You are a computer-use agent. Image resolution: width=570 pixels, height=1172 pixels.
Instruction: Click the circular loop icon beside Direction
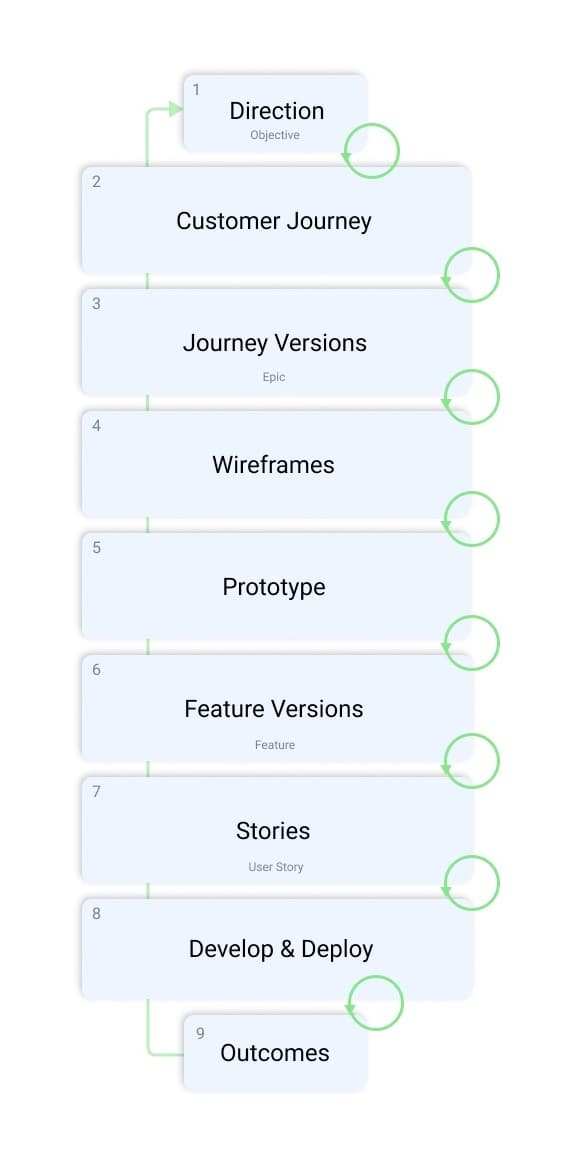coord(371,151)
